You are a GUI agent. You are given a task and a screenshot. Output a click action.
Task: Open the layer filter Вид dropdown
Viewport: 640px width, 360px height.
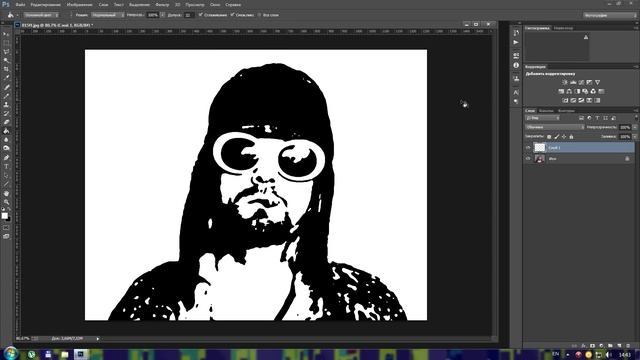542,118
